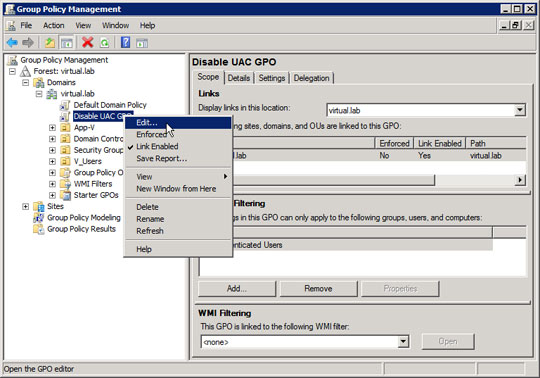Open the Action menu in menu bar
Screen dimensions: 540x378
pos(53,25)
